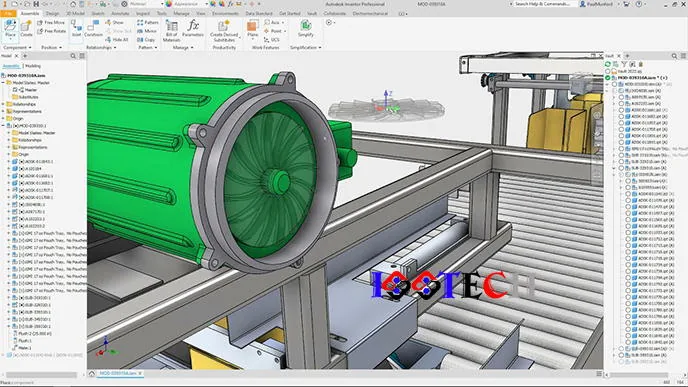The width and height of the screenshot is (688, 387).
Task: Click the Hide All button
Action: 117,39
